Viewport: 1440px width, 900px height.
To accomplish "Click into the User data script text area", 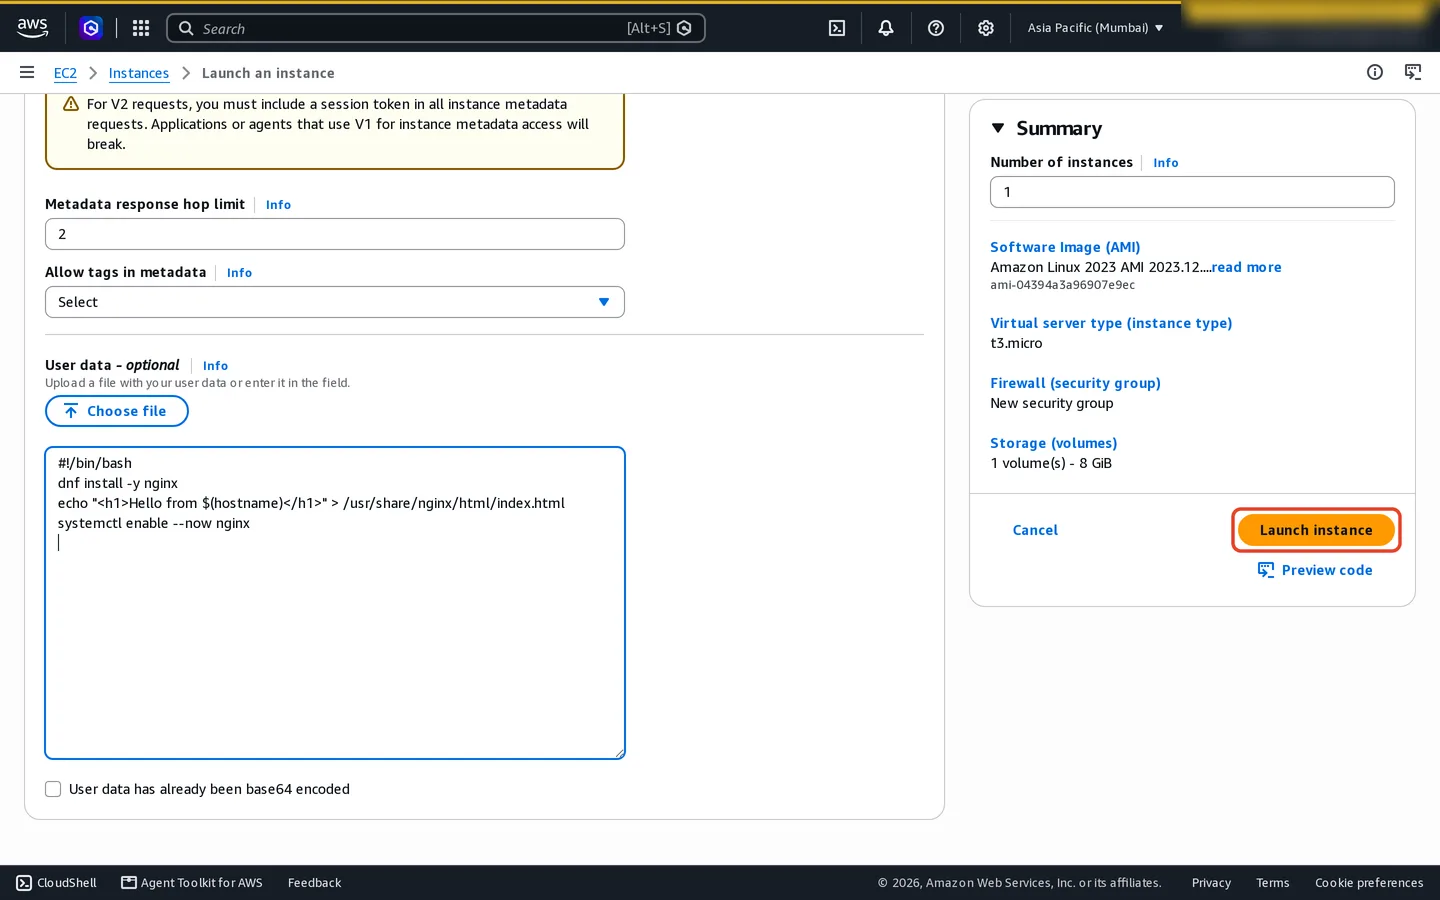I will tap(335, 603).
